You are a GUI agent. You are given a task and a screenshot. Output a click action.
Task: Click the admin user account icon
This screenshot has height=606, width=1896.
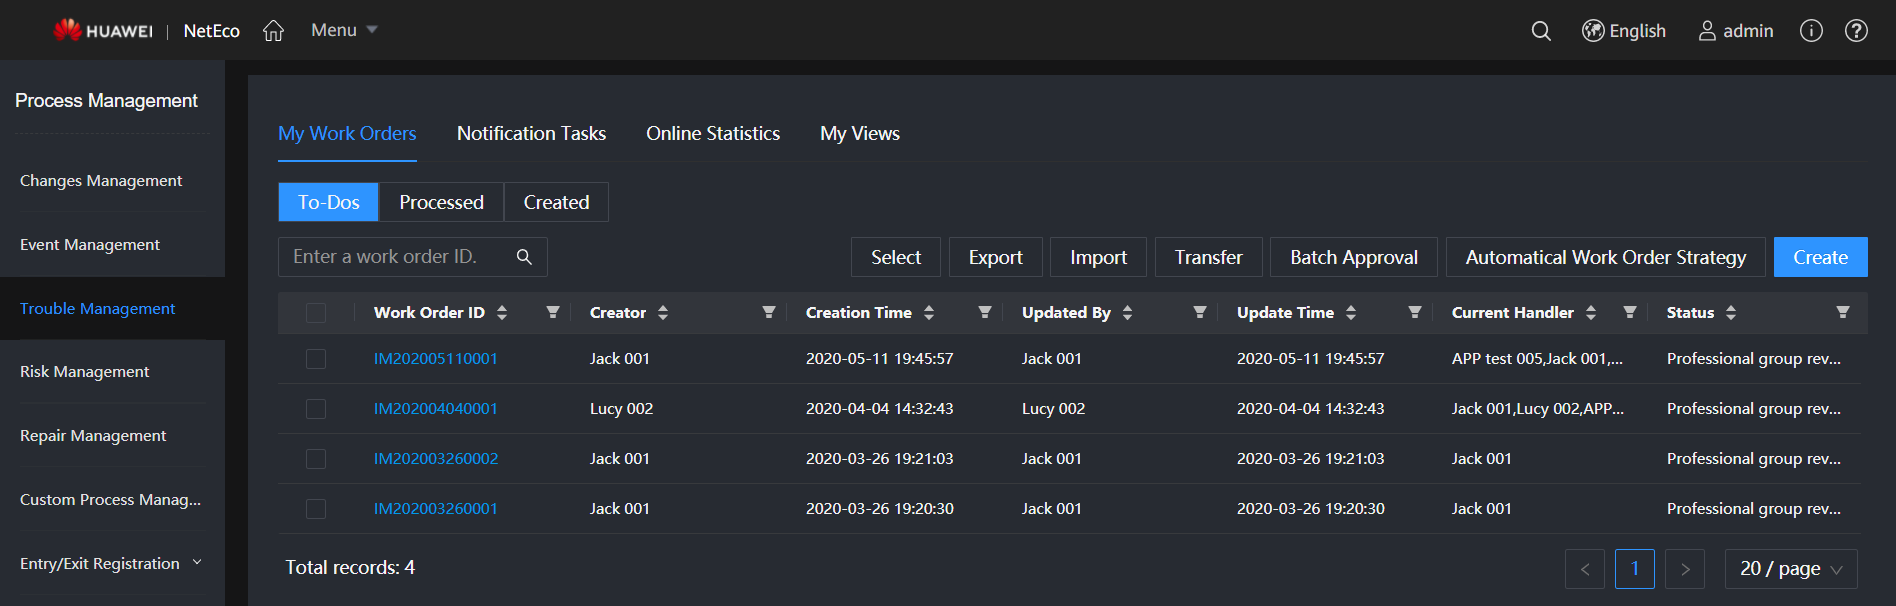(x=1707, y=31)
